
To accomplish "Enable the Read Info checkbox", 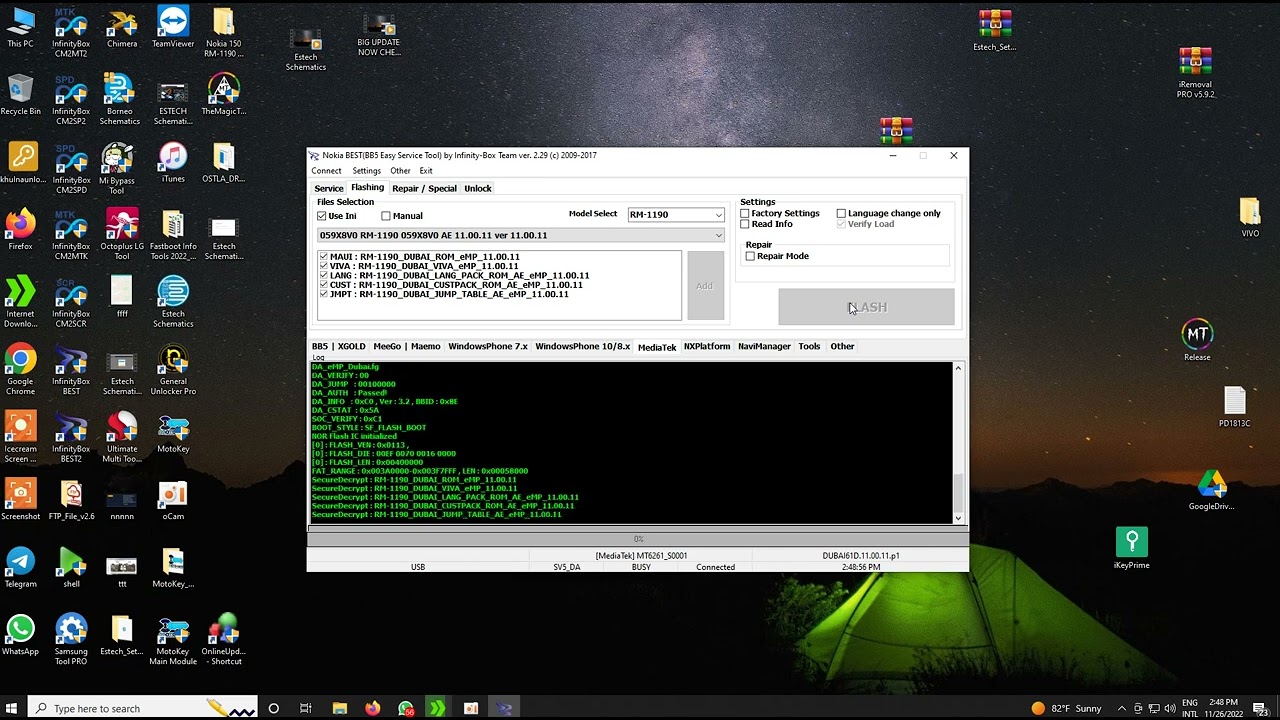I will point(745,224).
